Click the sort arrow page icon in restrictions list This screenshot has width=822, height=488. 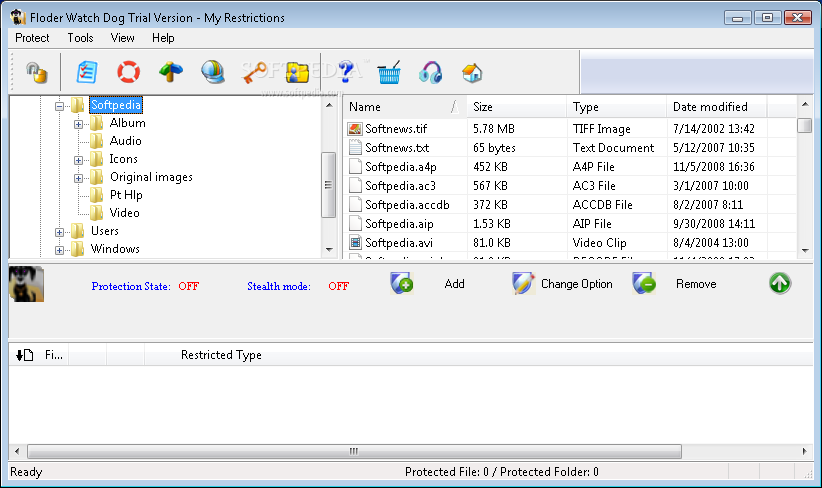coord(25,355)
